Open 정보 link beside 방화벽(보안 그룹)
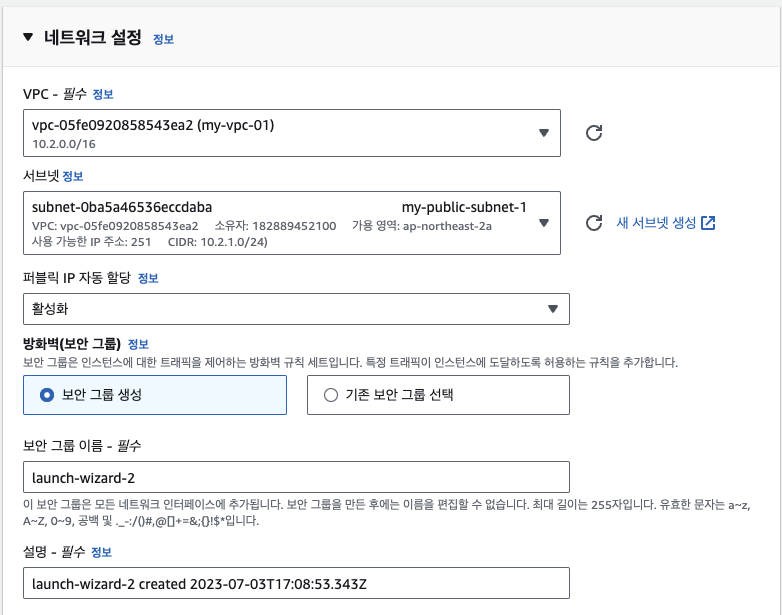 coord(138,344)
